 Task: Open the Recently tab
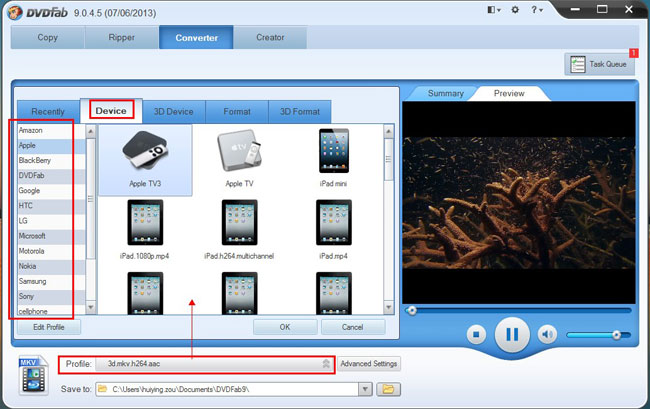(48, 111)
